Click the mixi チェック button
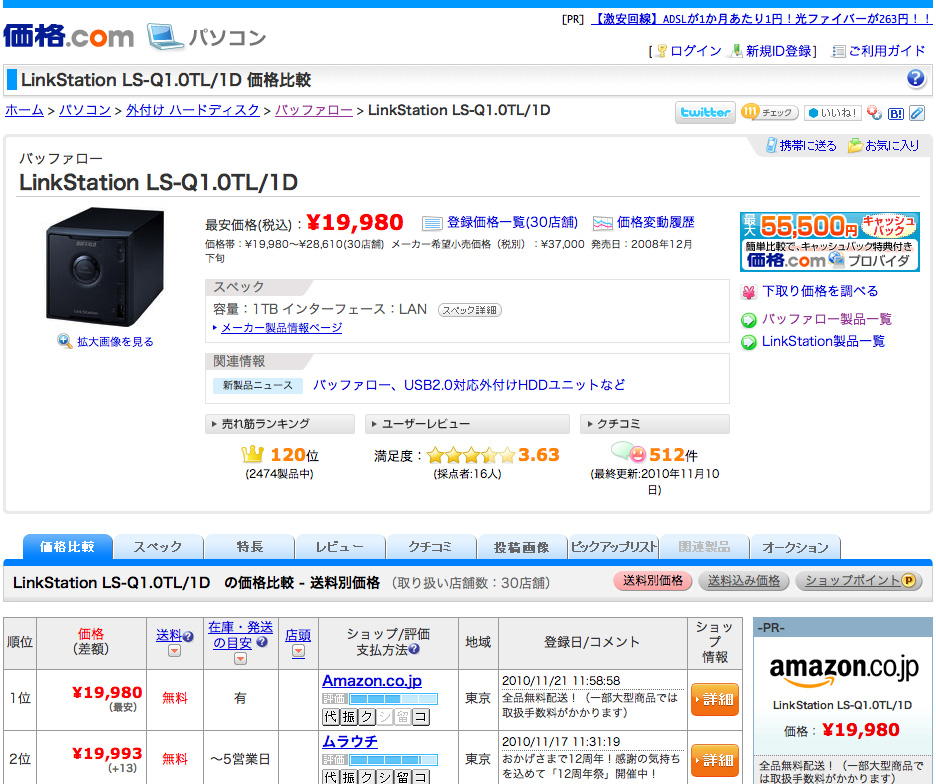Viewport: 936px width, 784px height. point(769,112)
